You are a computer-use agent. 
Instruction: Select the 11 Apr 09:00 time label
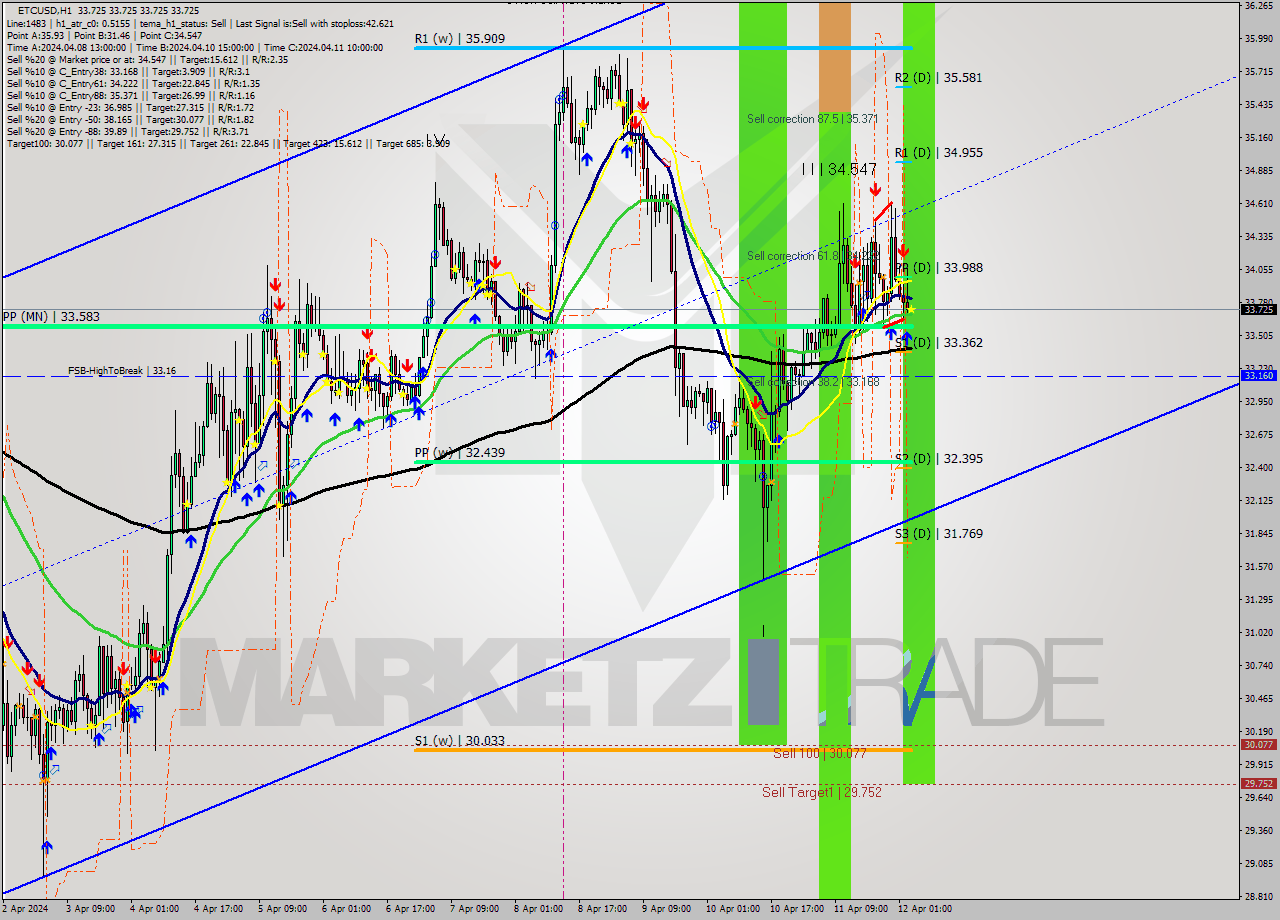861,909
